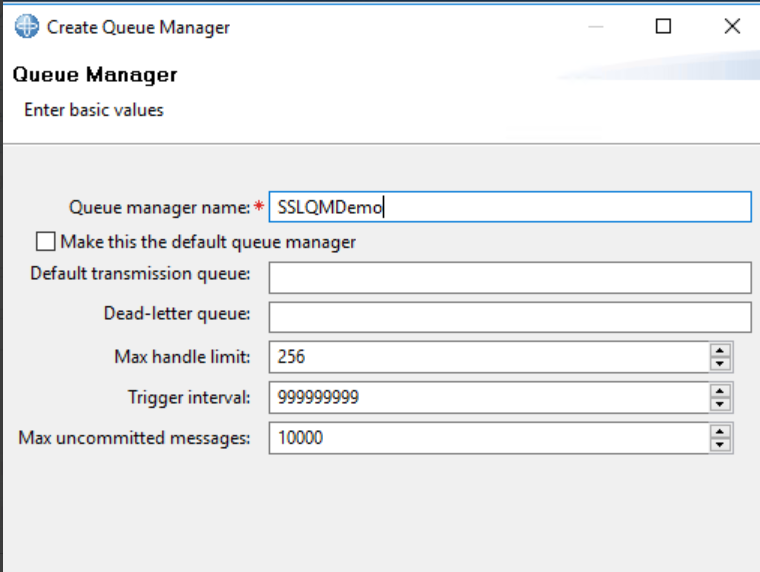Click the Enter basic values subtitle
The image size is (760, 572).
(94, 110)
